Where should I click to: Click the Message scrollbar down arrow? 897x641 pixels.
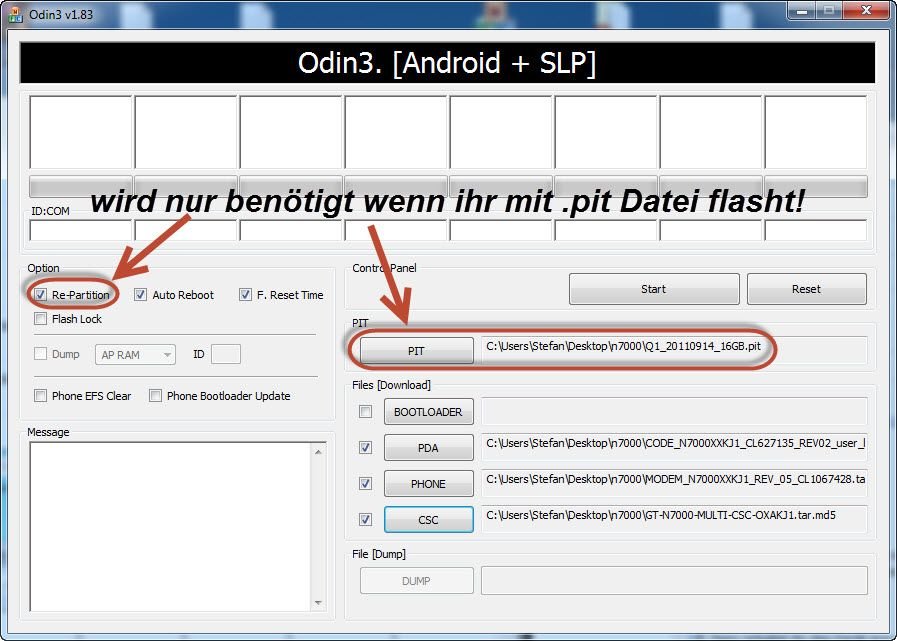[x=318, y=603]
